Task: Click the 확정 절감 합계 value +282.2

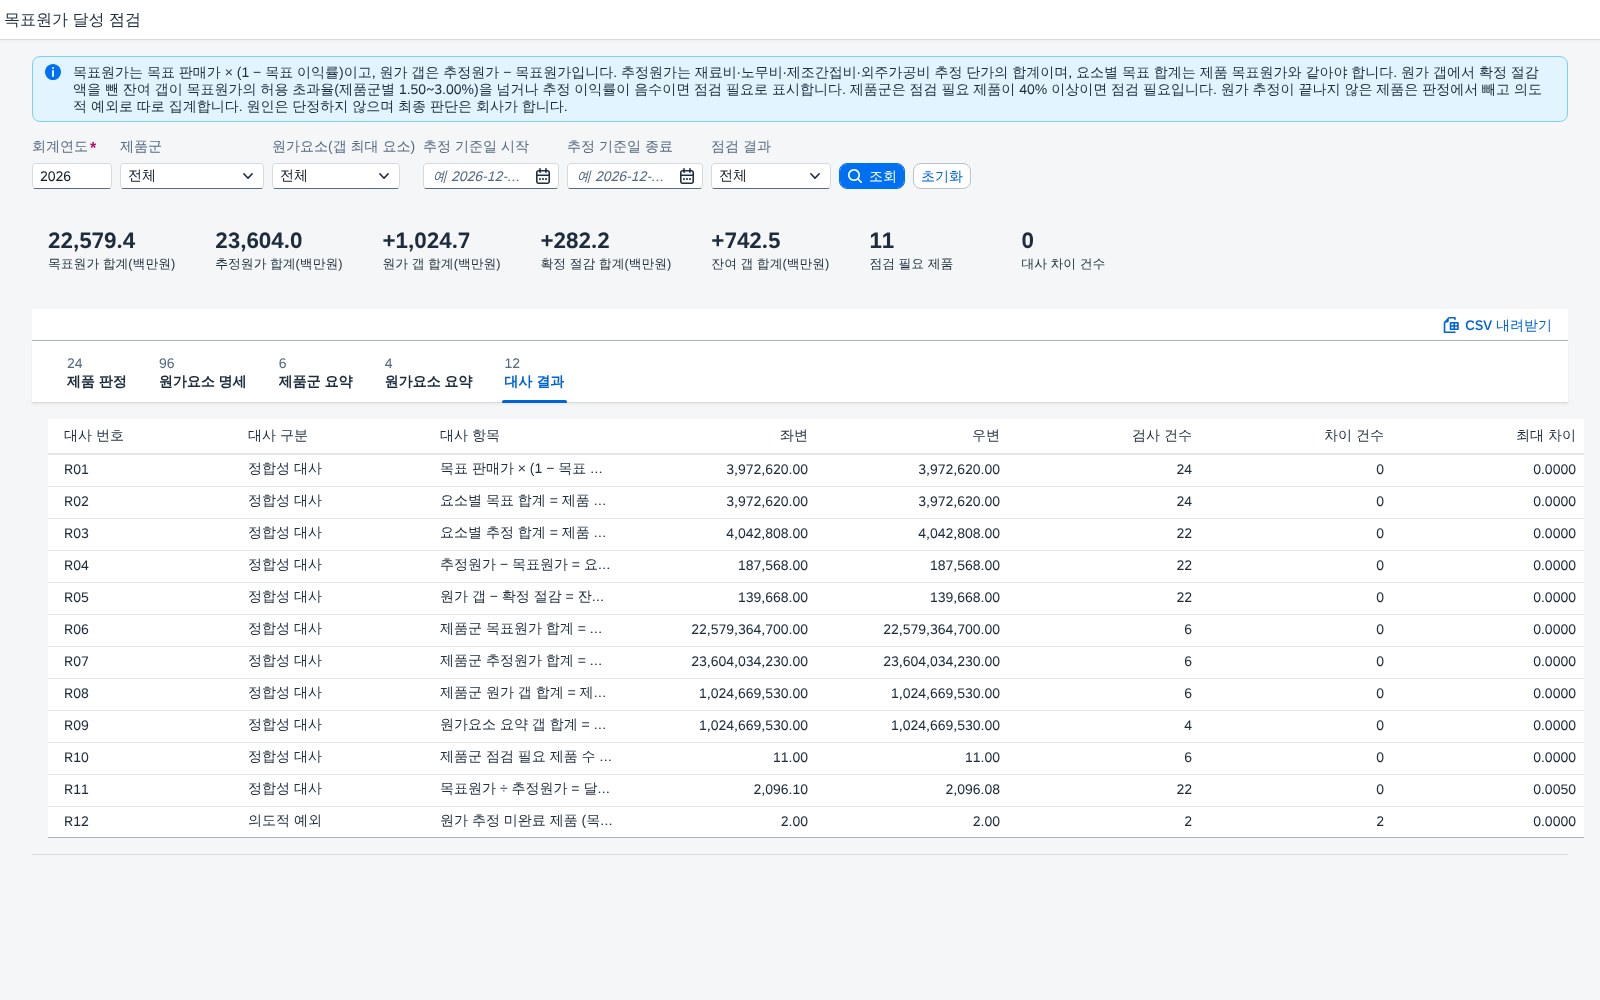Action: coord(575,241)
